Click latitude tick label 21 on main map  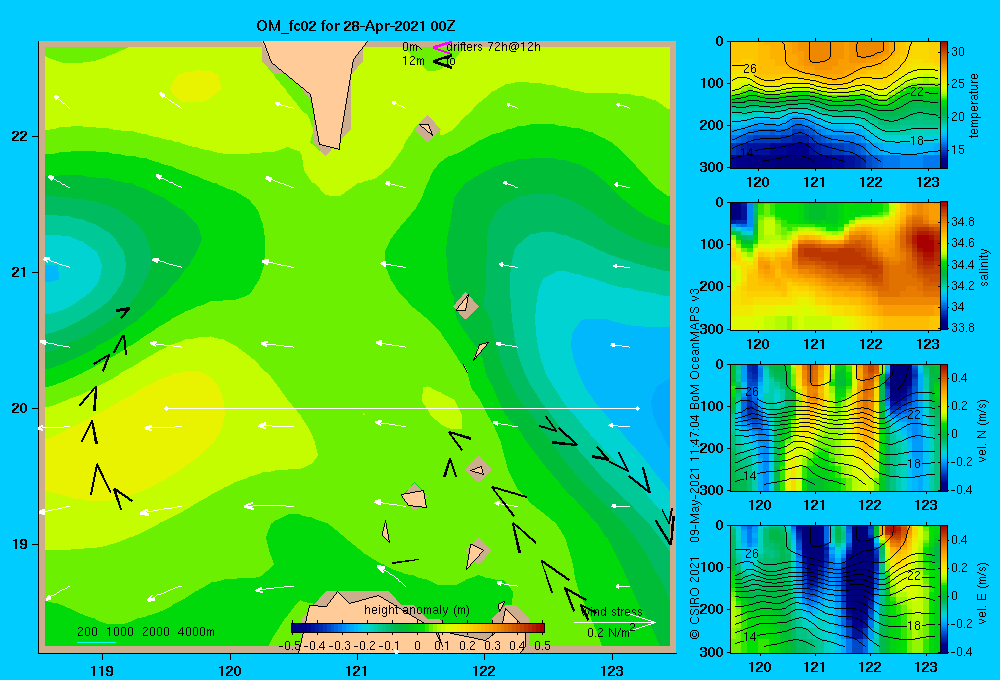(19, 272)
